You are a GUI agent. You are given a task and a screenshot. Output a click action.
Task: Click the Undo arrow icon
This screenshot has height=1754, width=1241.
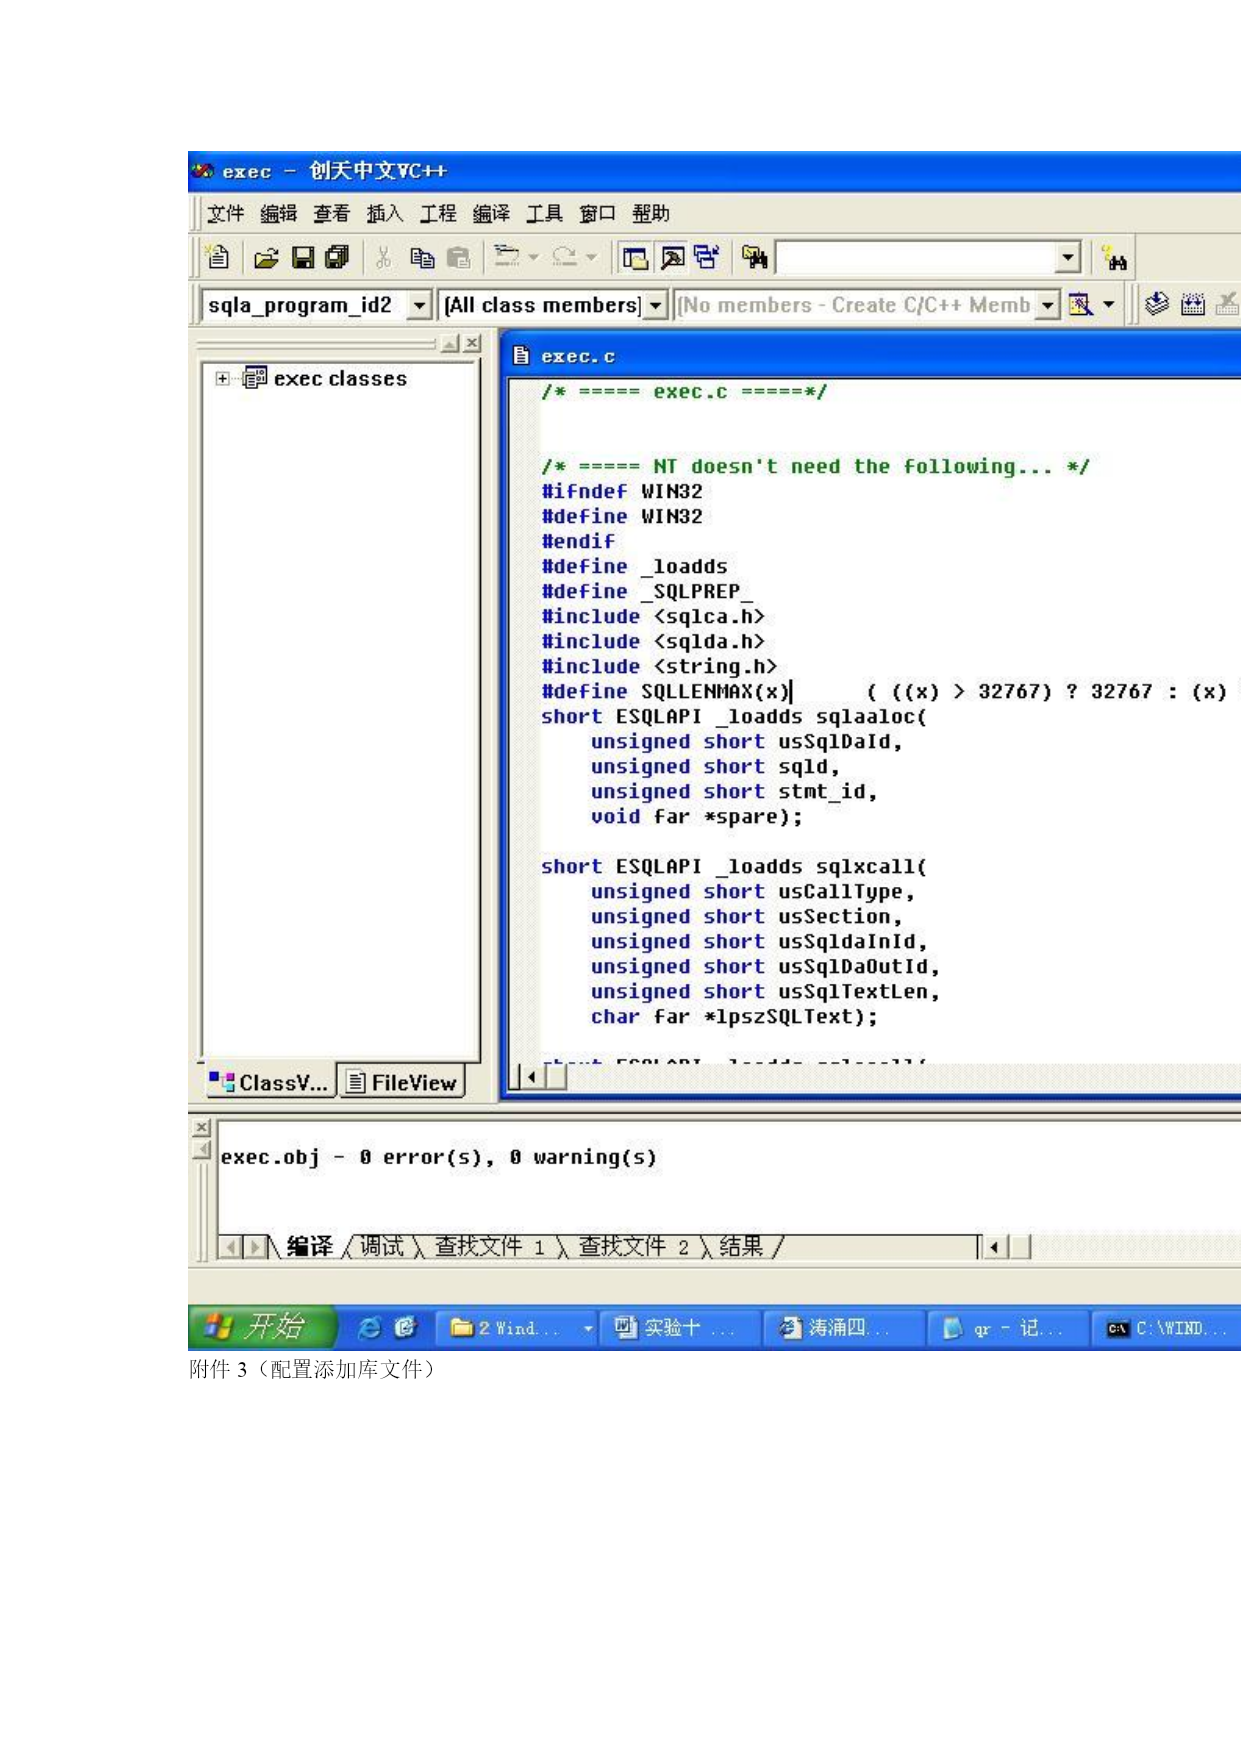tap(507, 258)
